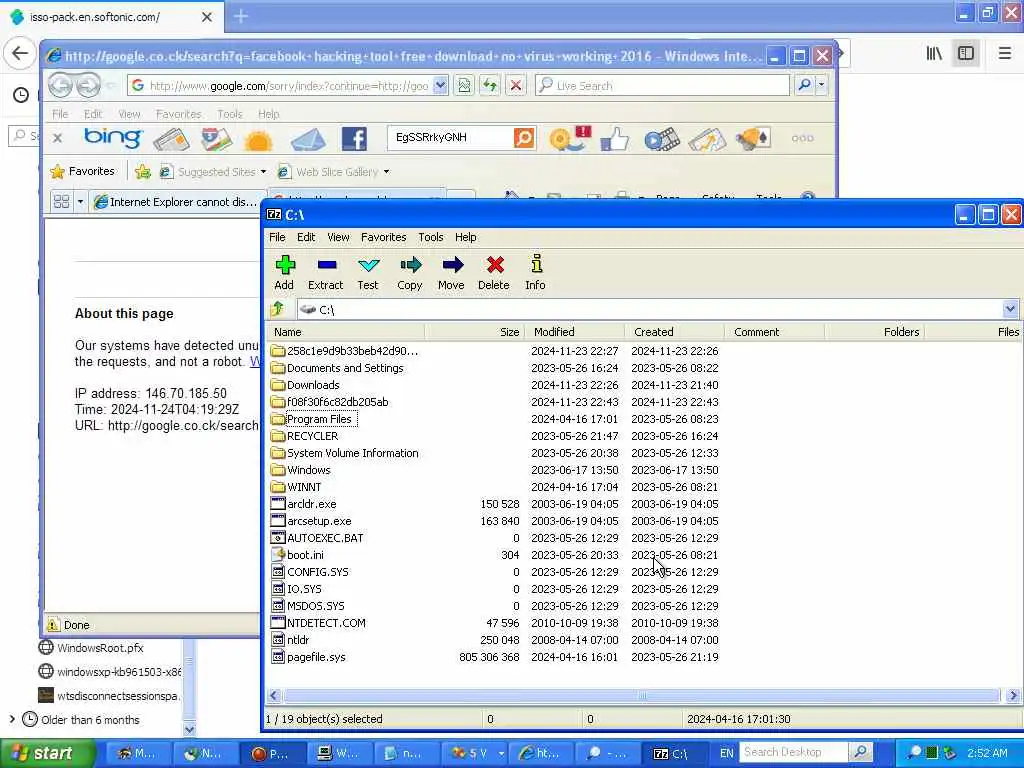The height and width of the screenshot is (768, 1024).
Task: Open the View menu in 7-Zip
Action: [x=338, y=237]
